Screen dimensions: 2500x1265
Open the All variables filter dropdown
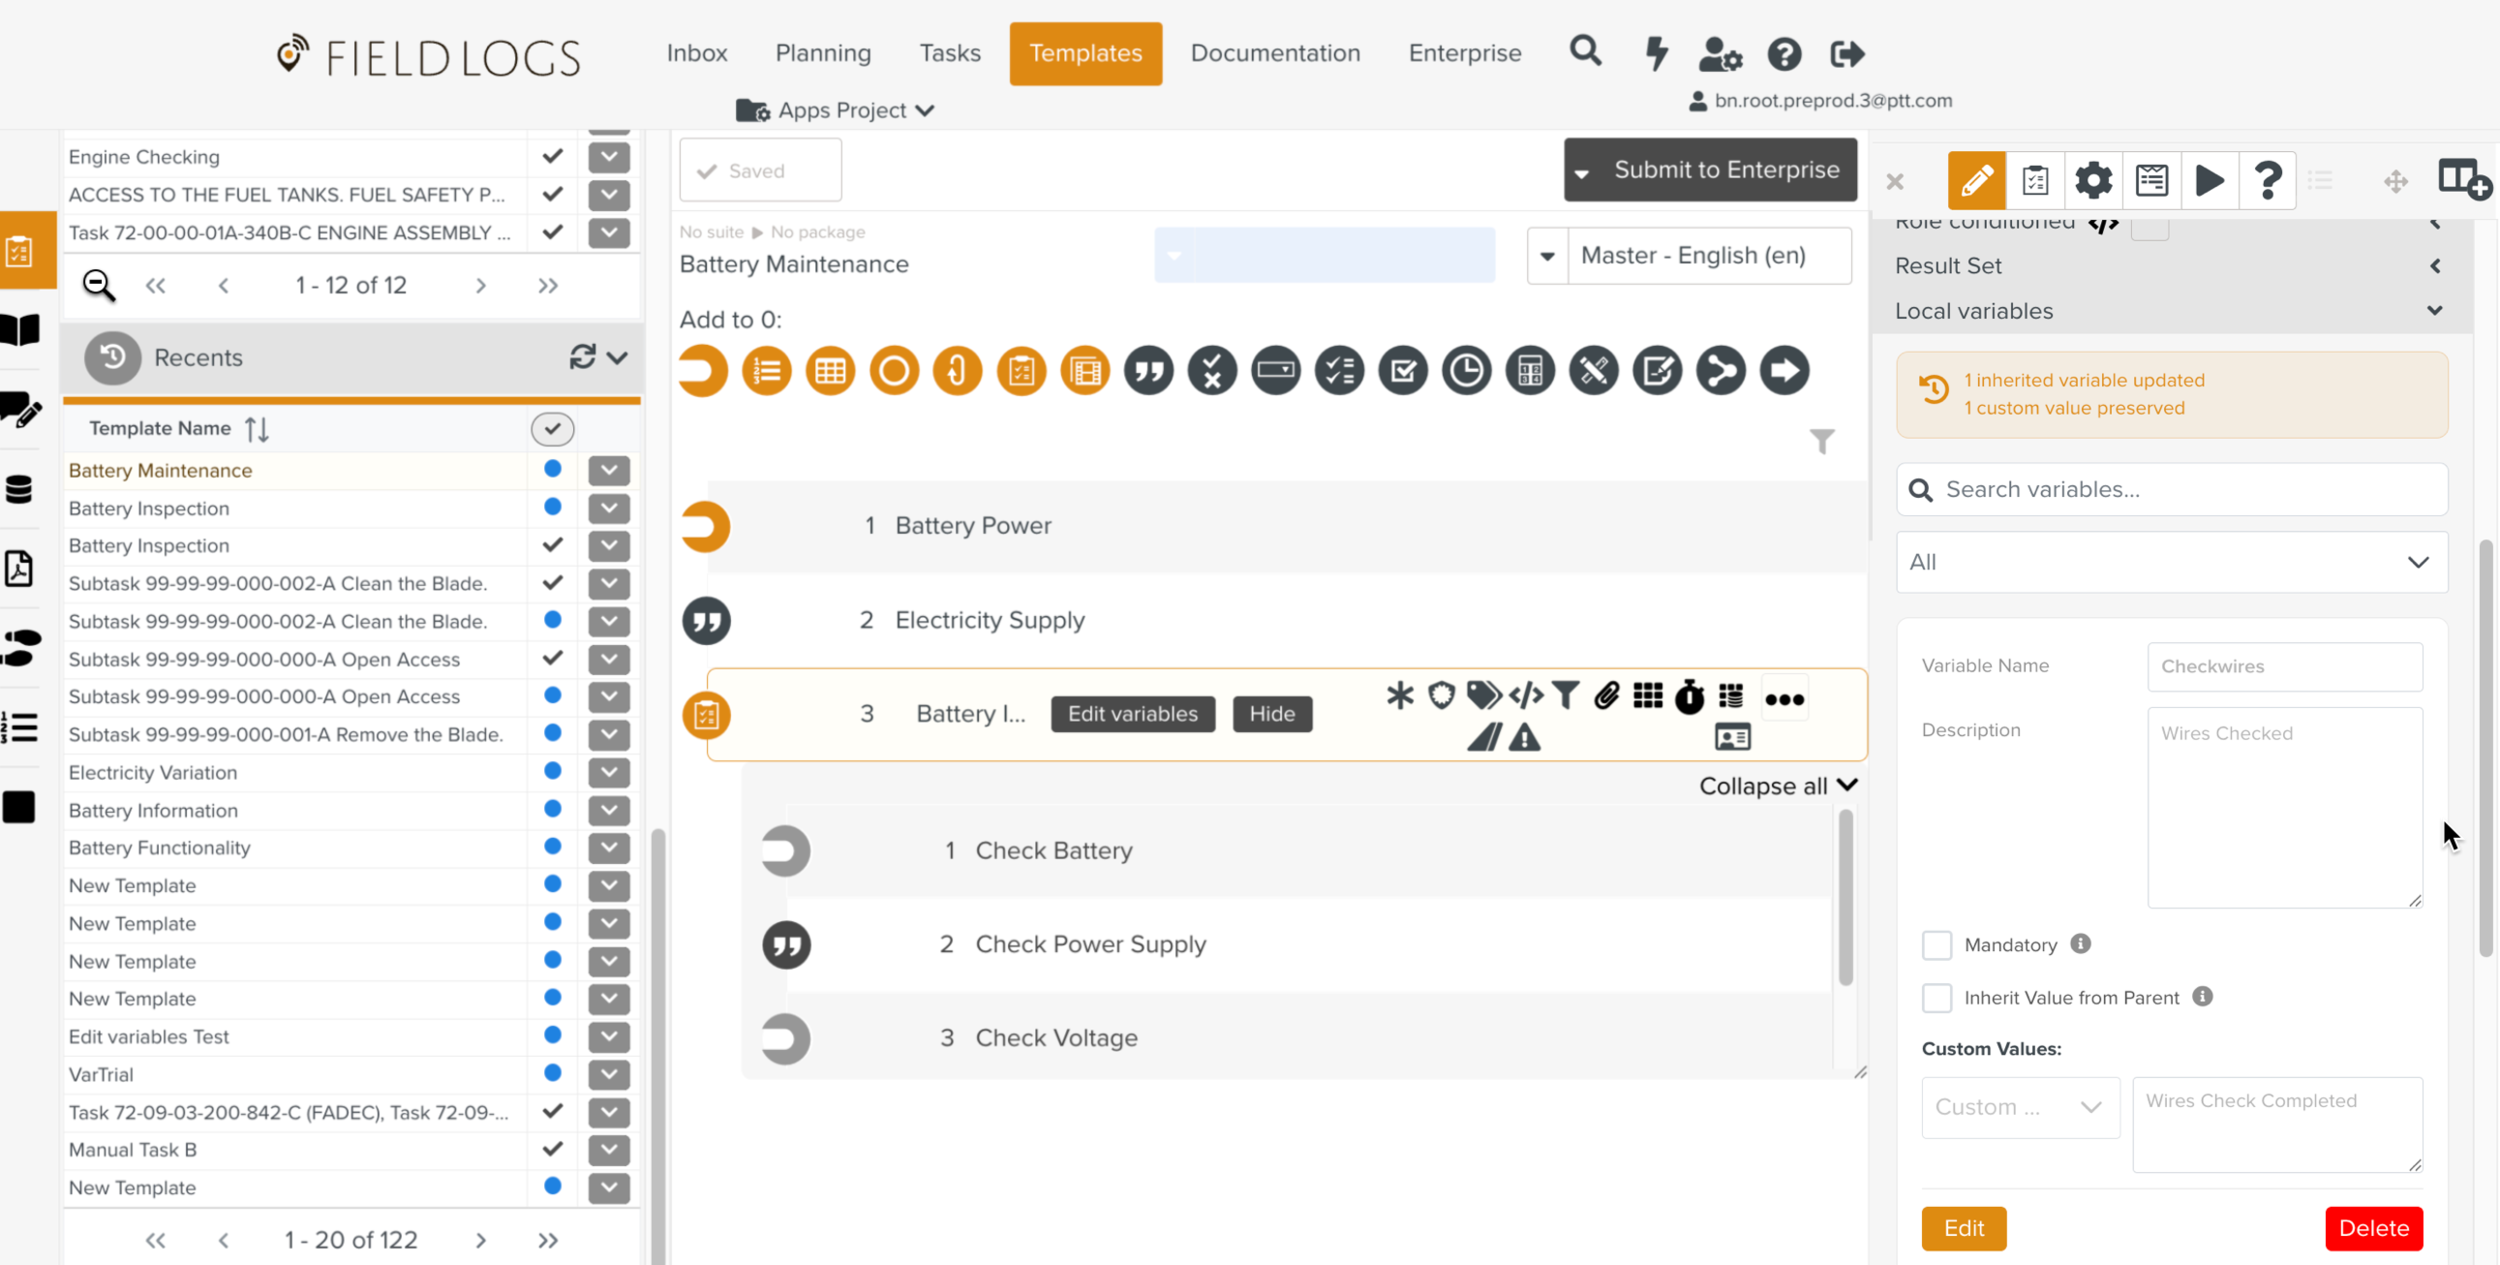(x=2172, y=562)
